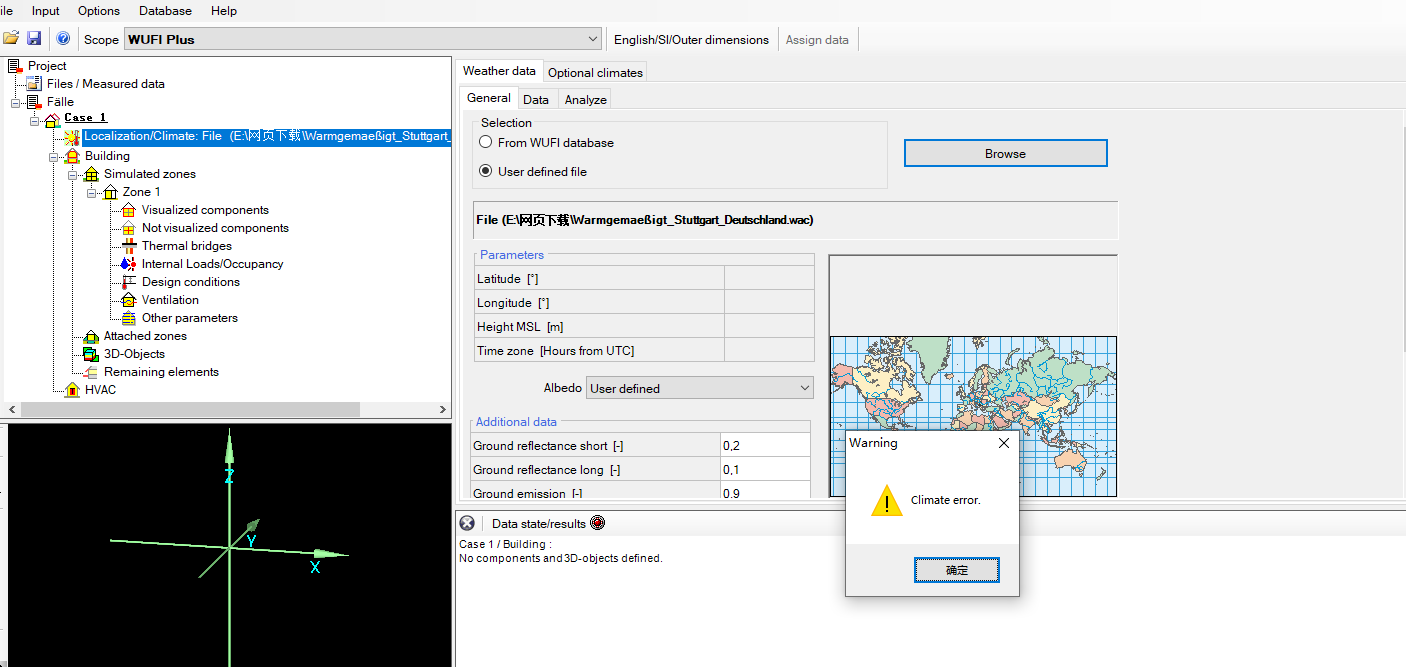Open the Scope WUFI Plus dropdown
This screenshot has height=667, width=1406.
click(593, 39)
